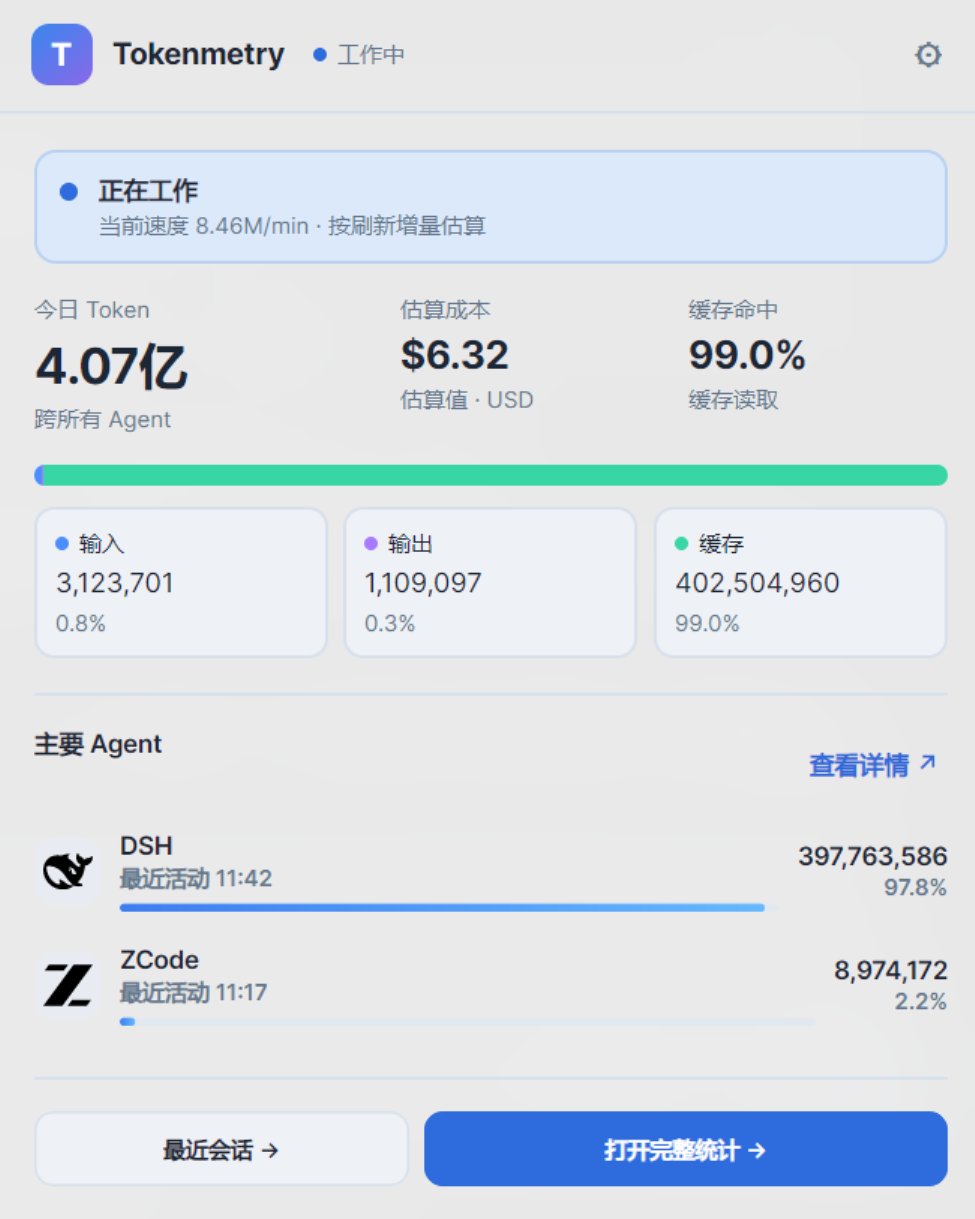Click the 3,123,701 input count
The width and height of the screenshot is (975, 1219).
pyautogui.click(x=115, y=583)
